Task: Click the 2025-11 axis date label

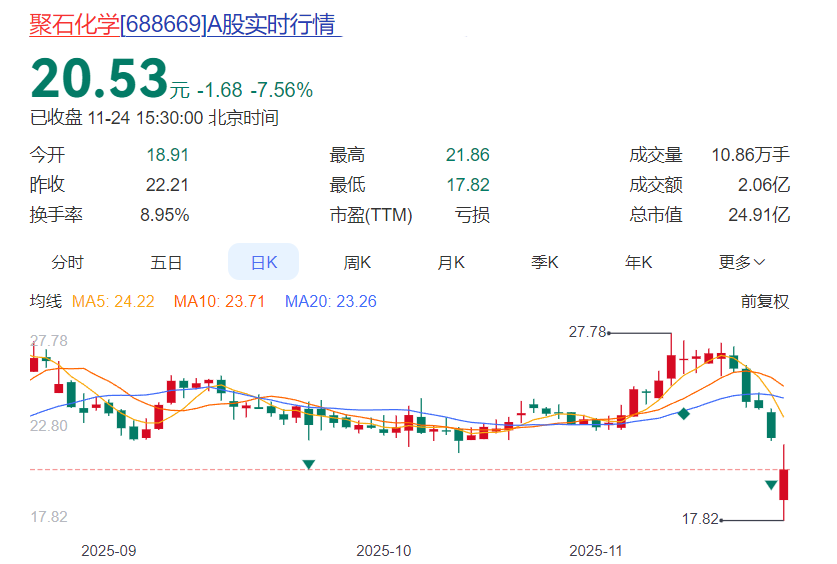Action: coord(596,551)
